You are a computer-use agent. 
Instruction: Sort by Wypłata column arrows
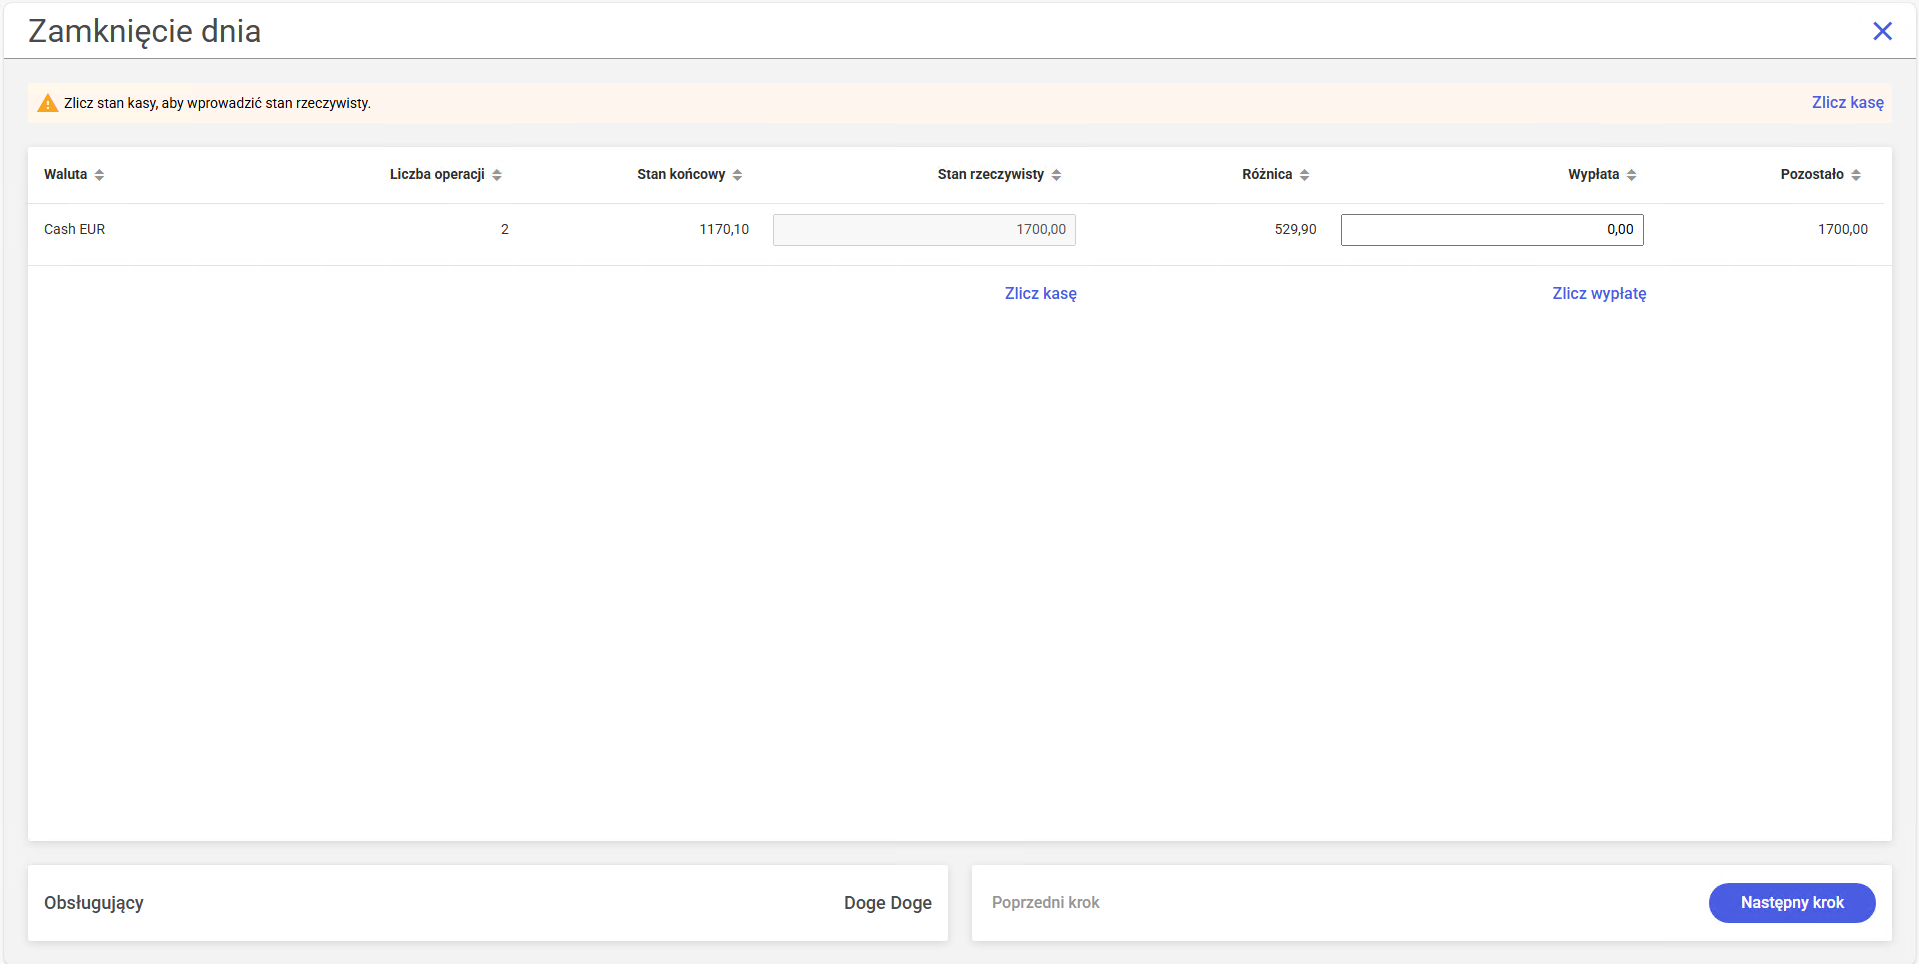coord(1631,175)
